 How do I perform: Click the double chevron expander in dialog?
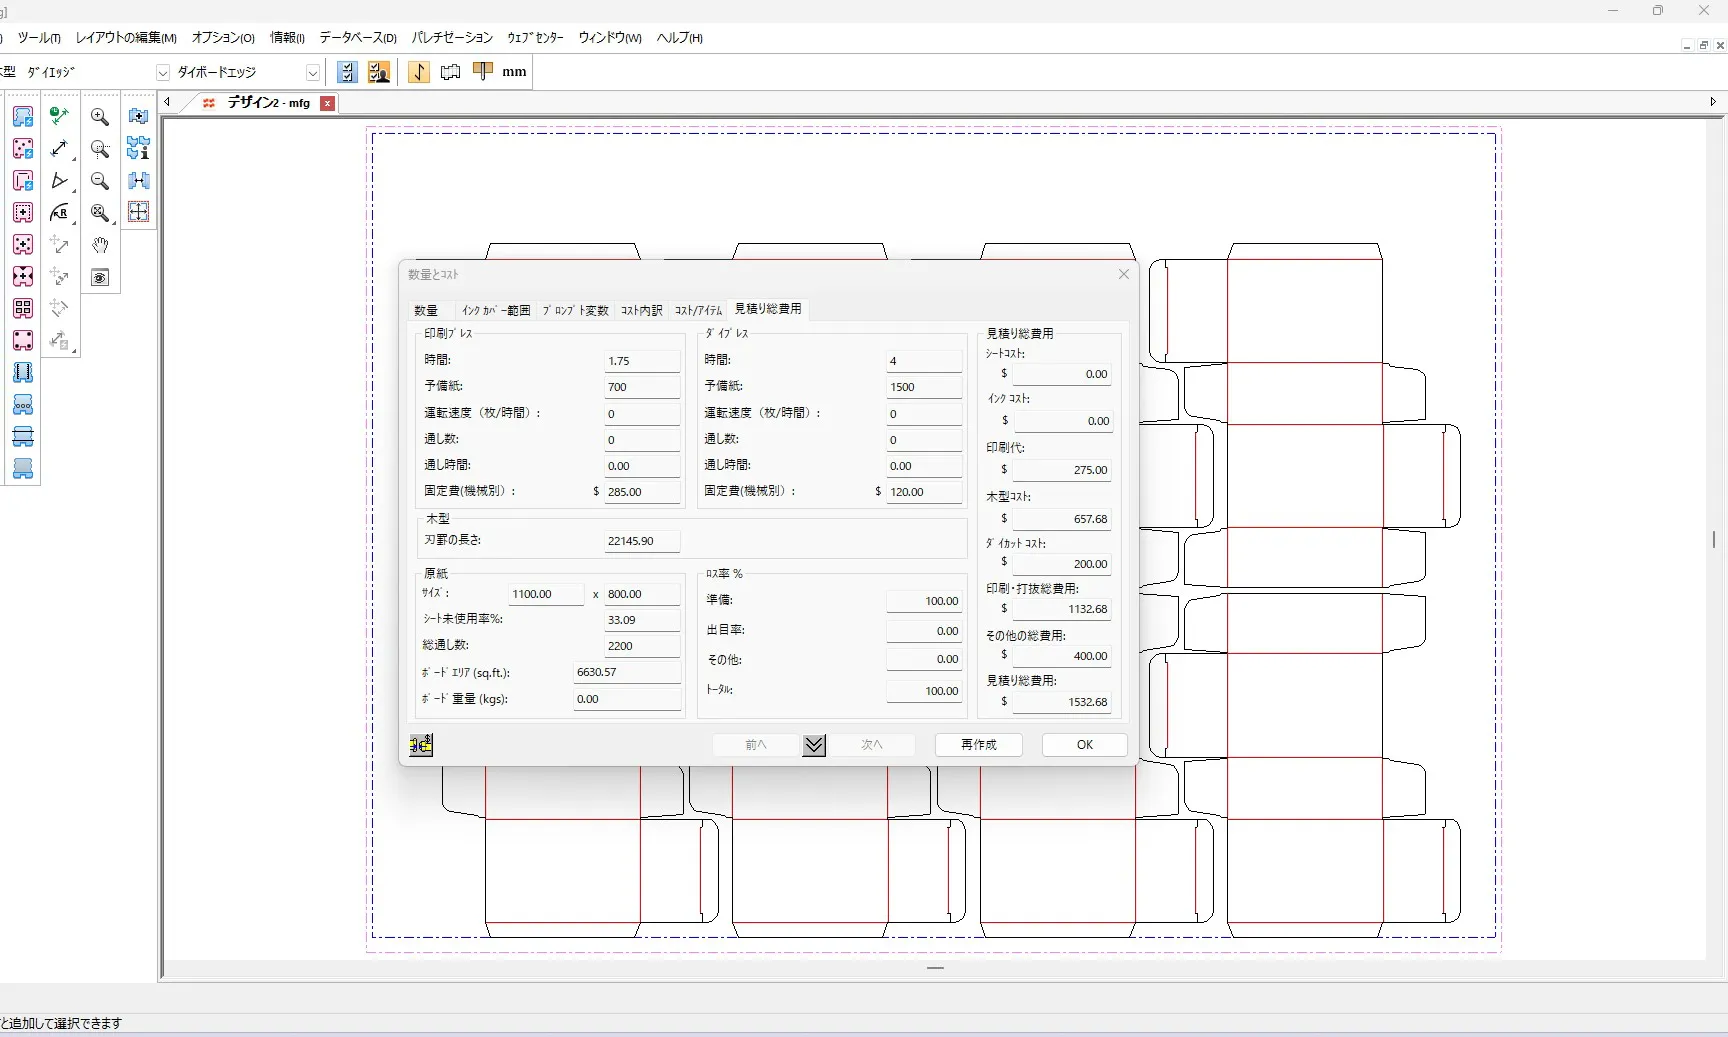(x=814, y=745)
